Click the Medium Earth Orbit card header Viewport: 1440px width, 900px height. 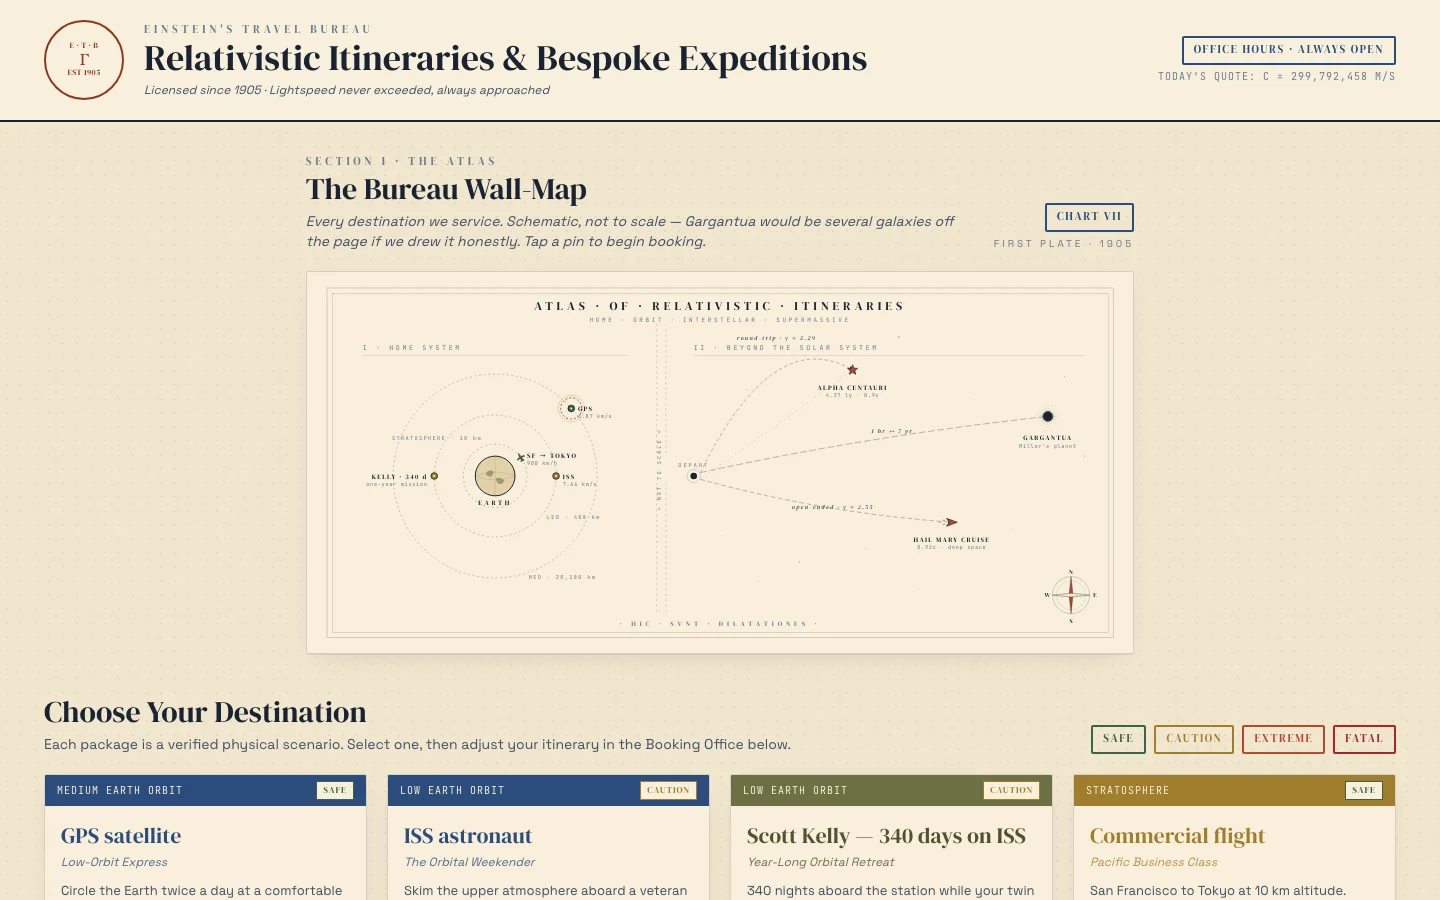coord(205,790)
